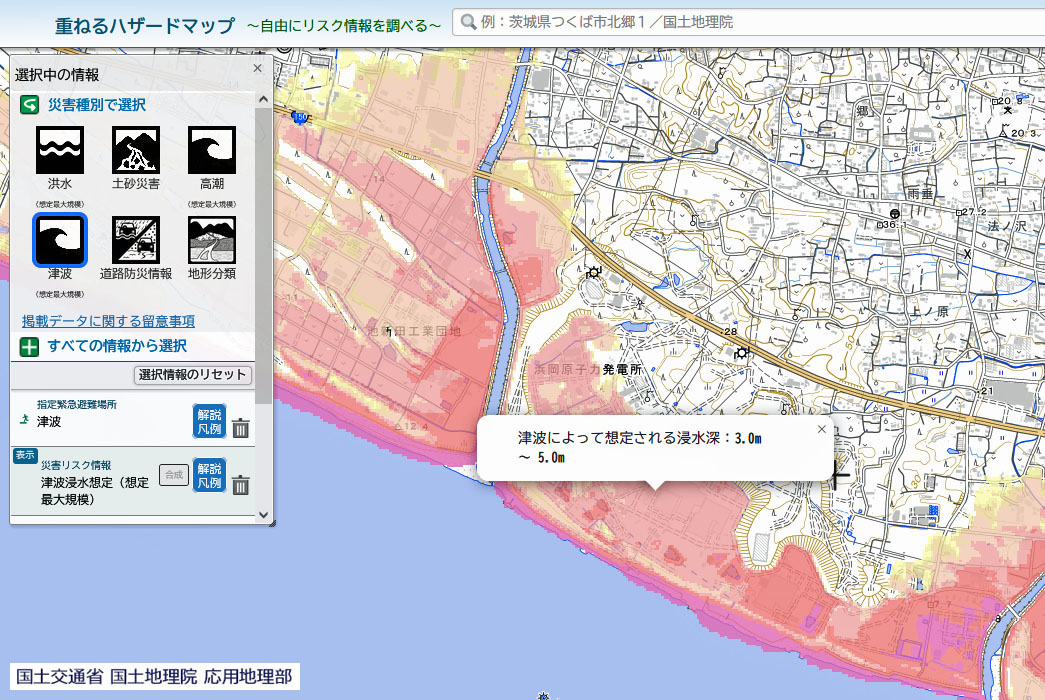Select the 地形分類 landform classification icon
The width and height of the screenshot is (1045, 700).
click(212, 240)
